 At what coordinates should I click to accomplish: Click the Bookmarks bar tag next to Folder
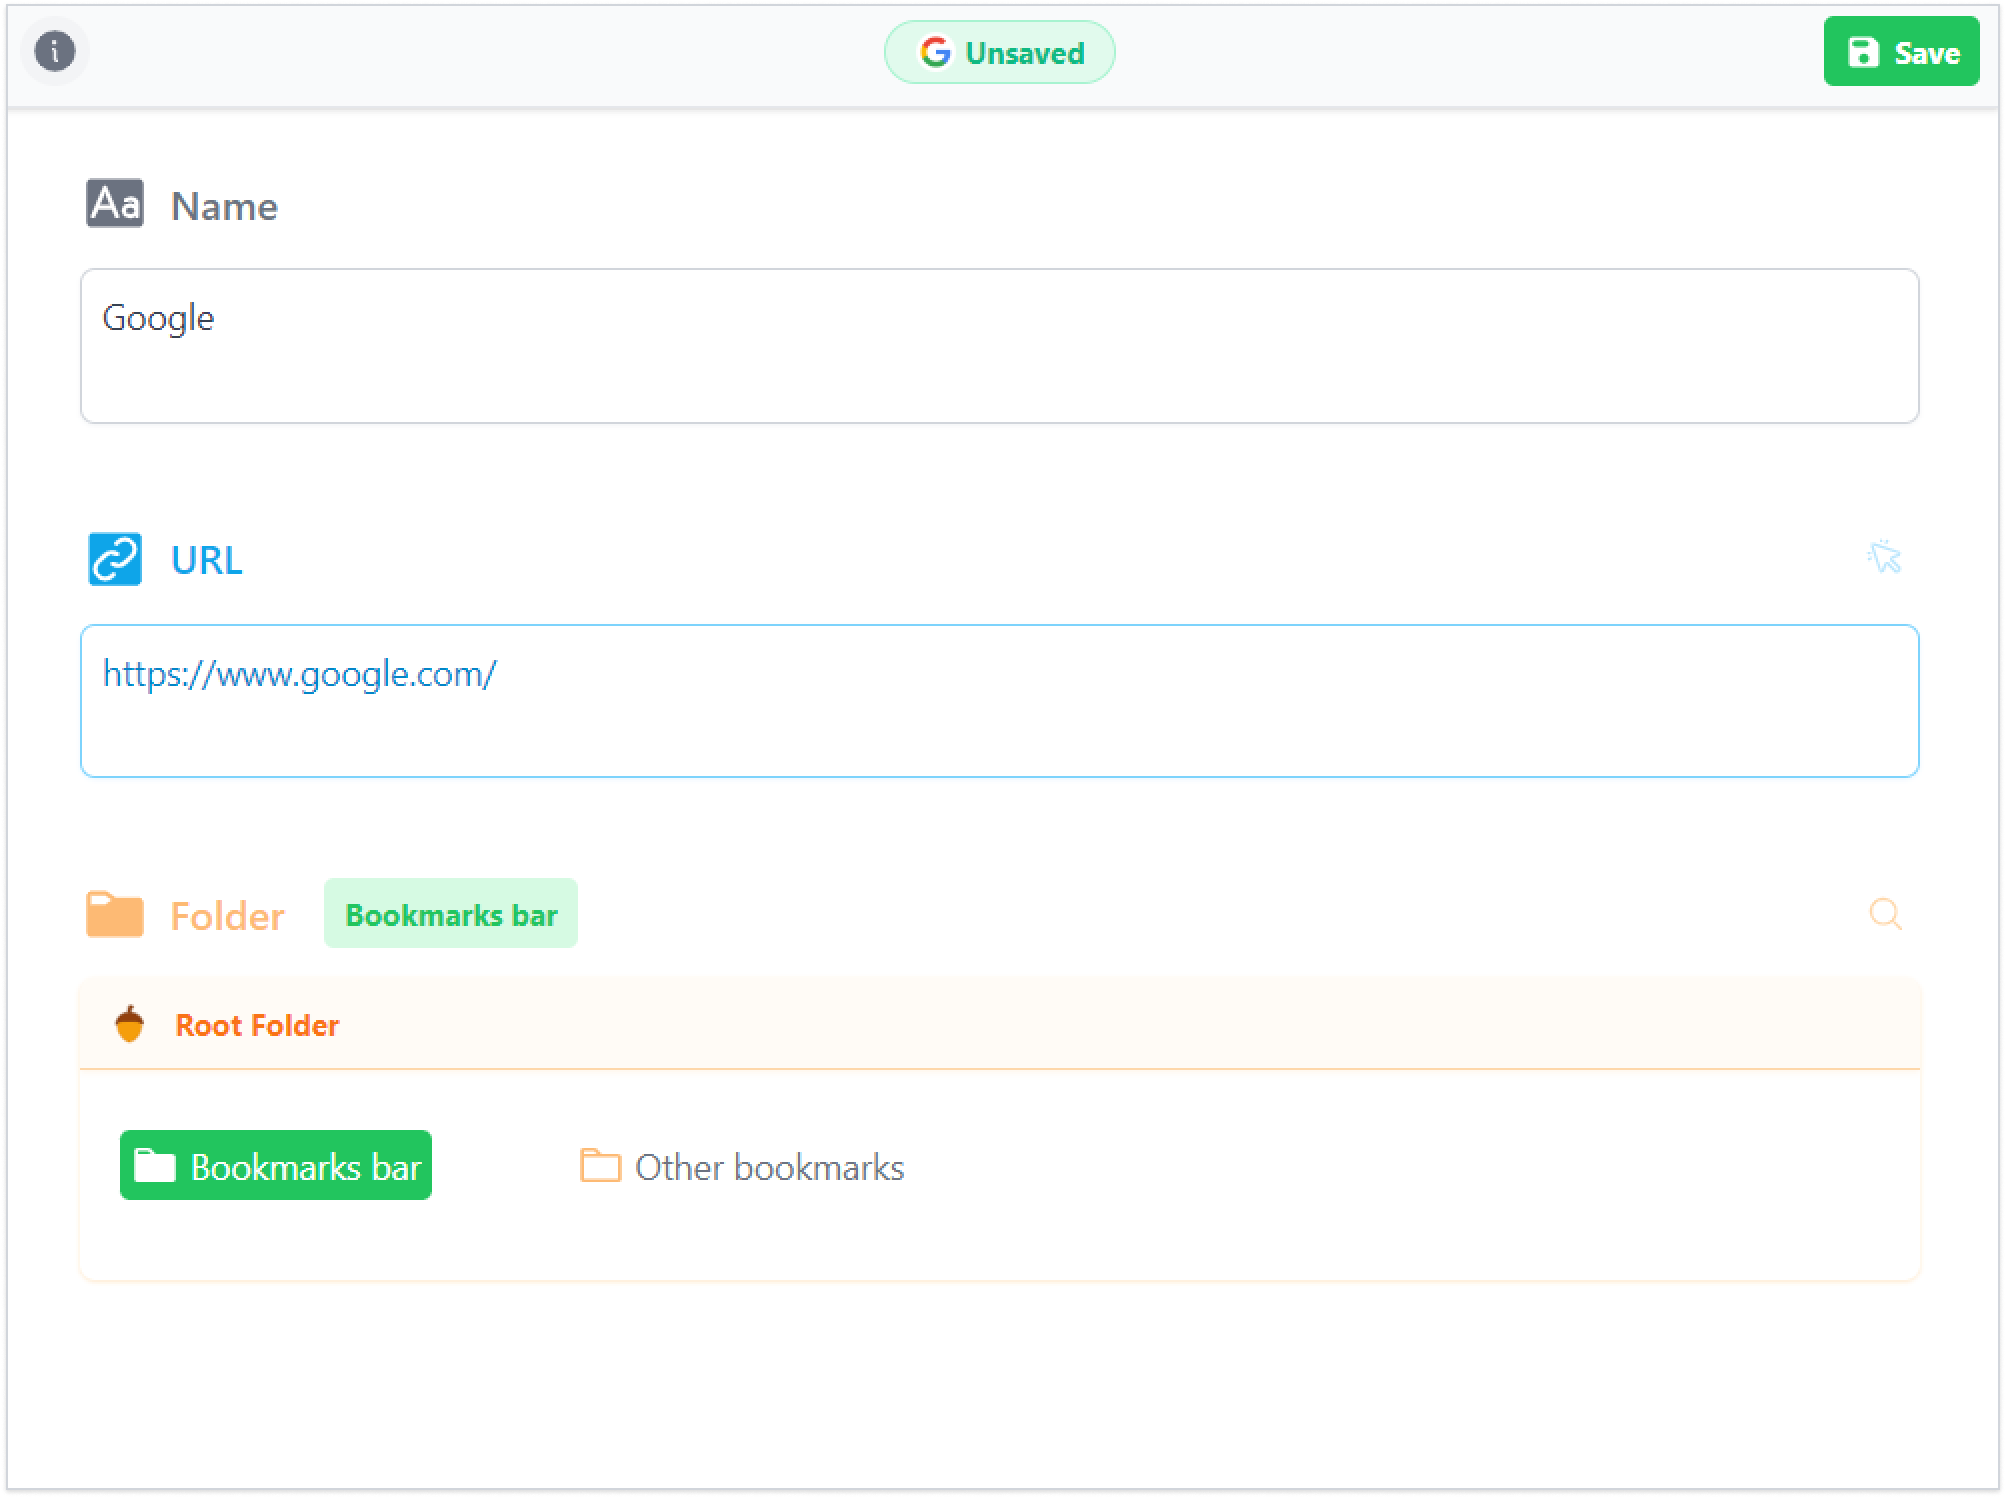[x=451, y=914]
